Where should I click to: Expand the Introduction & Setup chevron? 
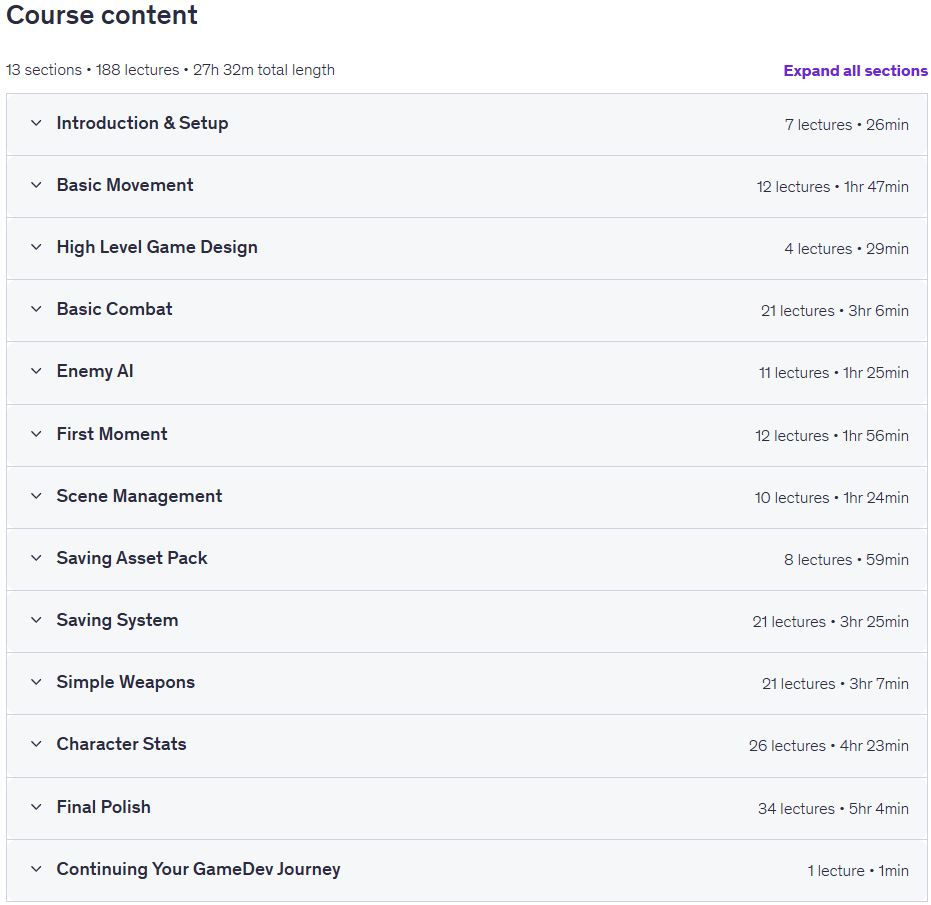tap(36, 123)
